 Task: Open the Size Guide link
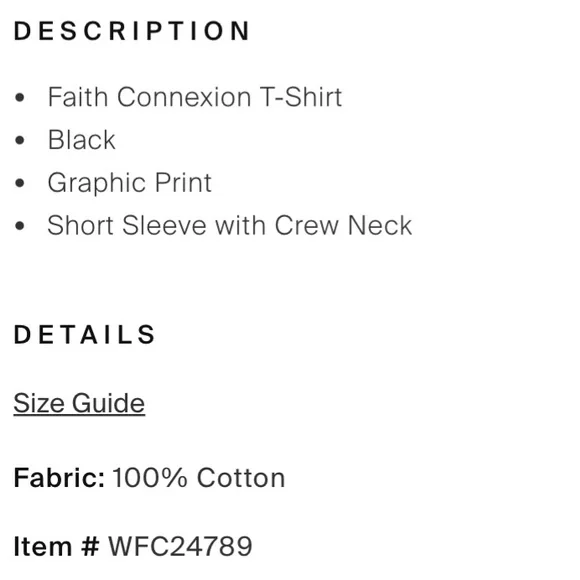79,404
